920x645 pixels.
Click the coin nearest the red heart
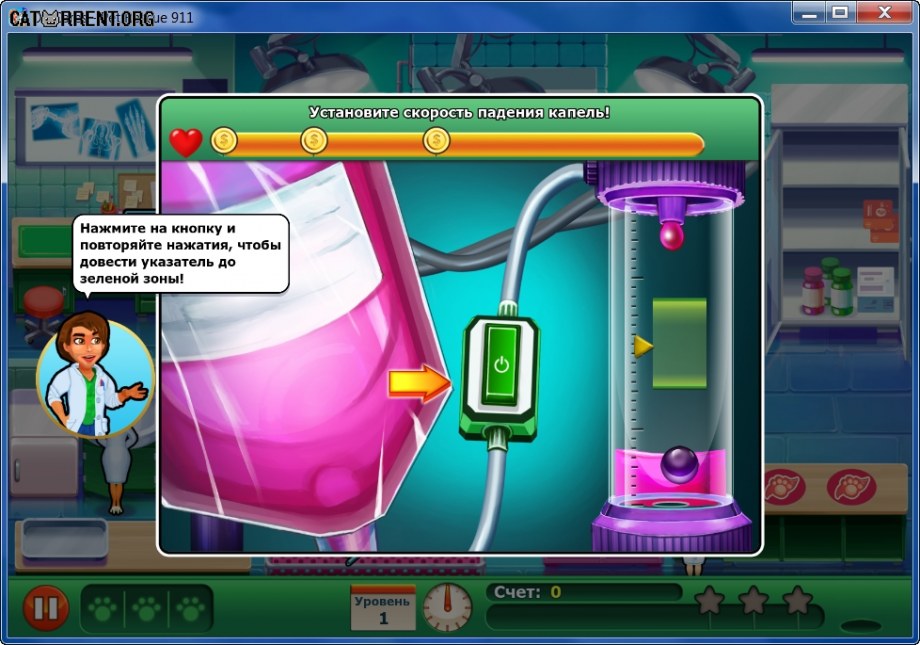[224, 141]
